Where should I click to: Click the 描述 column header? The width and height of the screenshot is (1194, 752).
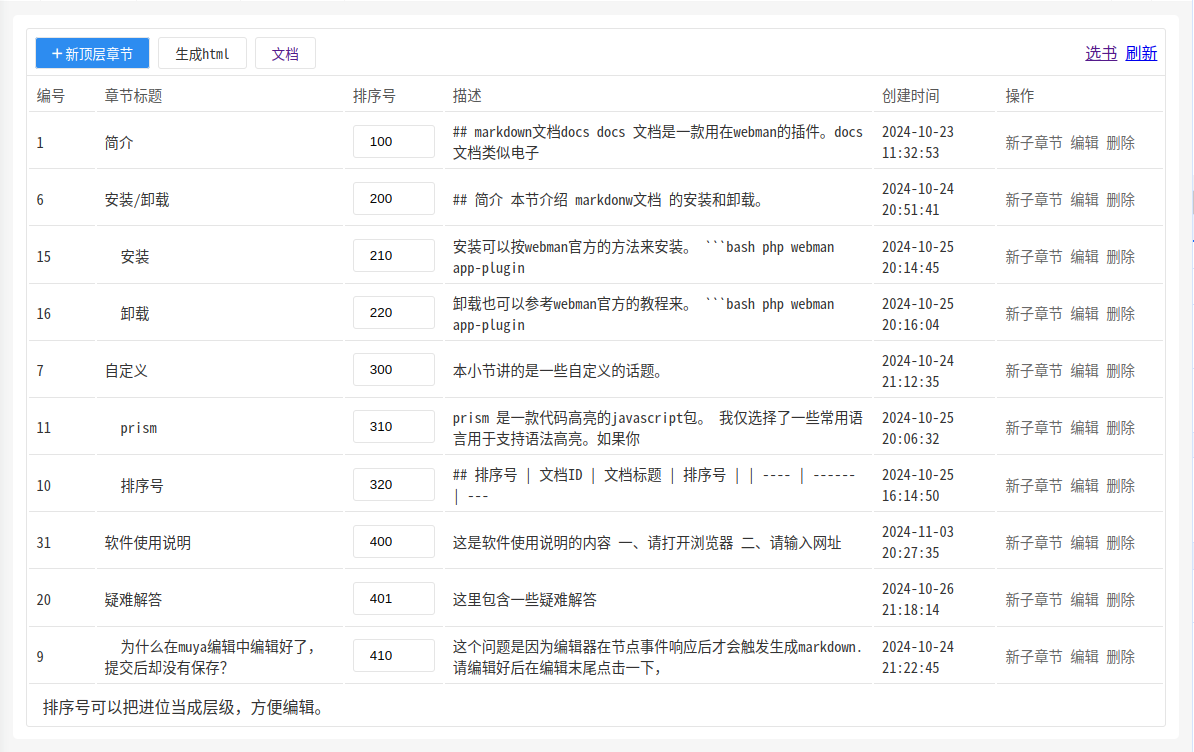coord(467,96)
